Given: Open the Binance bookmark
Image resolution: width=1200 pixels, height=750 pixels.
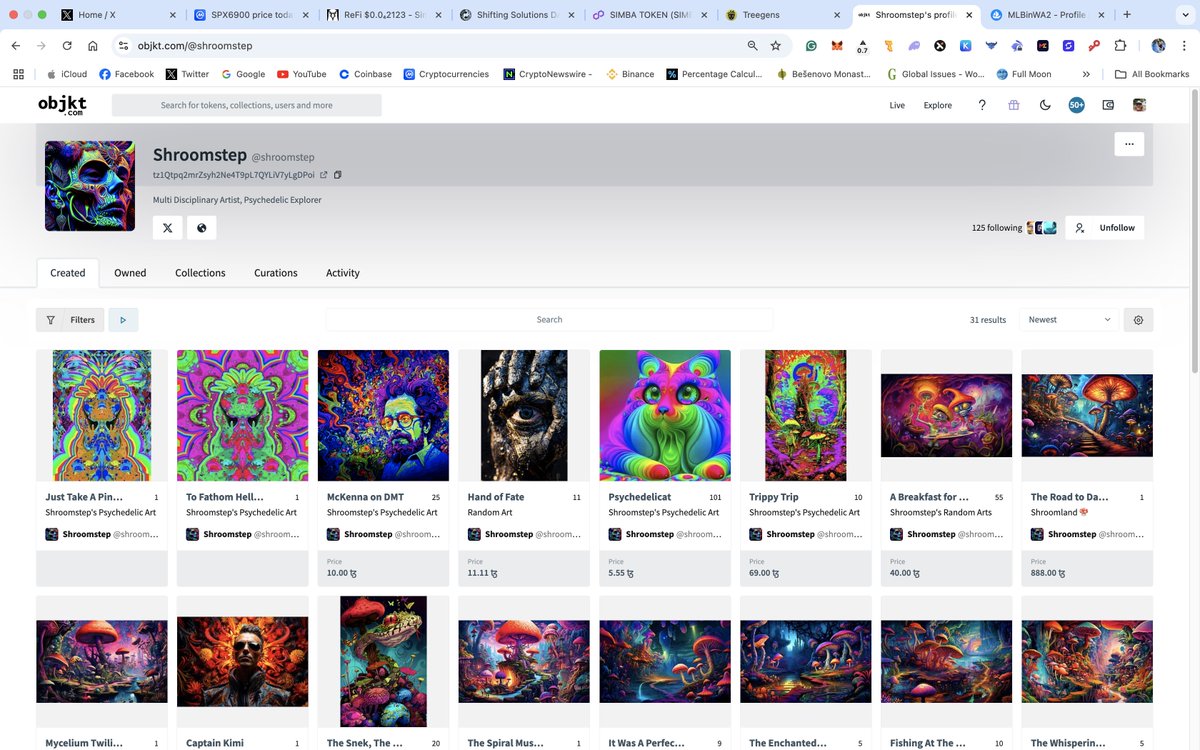Looking at the screenshot, I should click(630, 74).
